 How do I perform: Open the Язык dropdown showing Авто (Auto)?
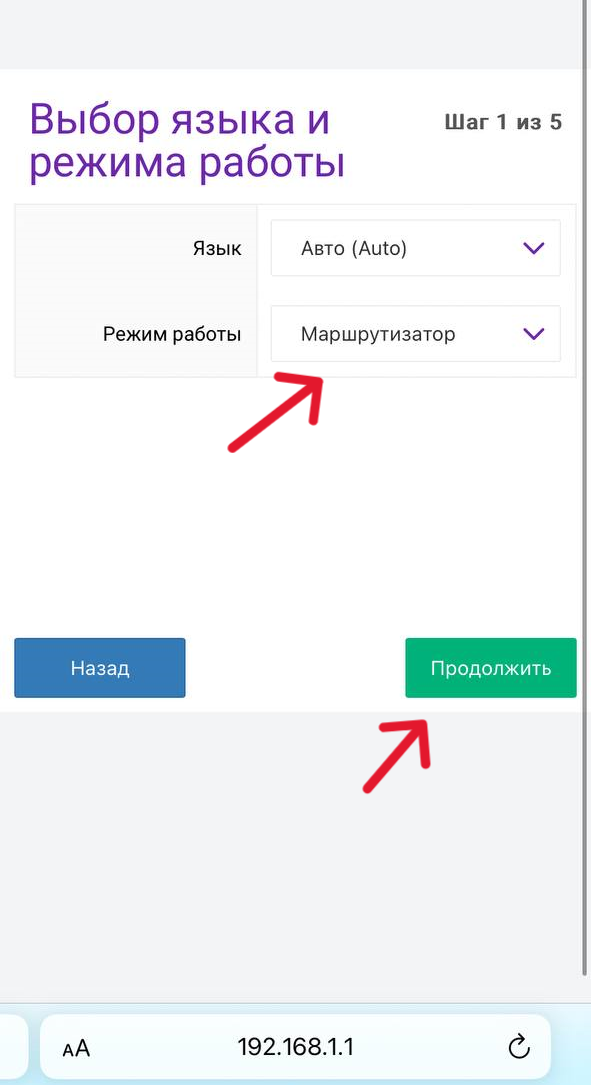point(415,248)
